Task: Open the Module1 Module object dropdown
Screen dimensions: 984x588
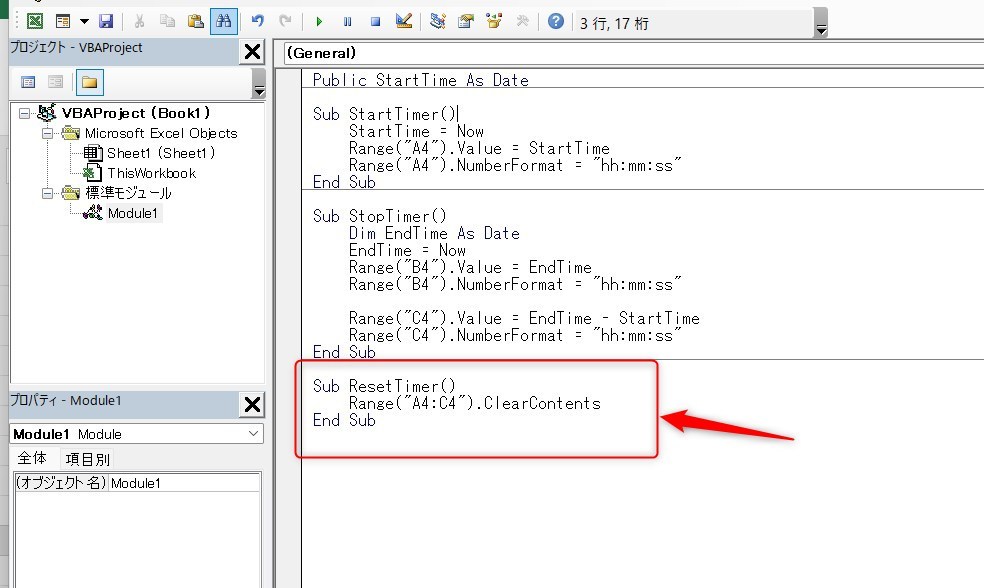Action: tap(136, 434)
